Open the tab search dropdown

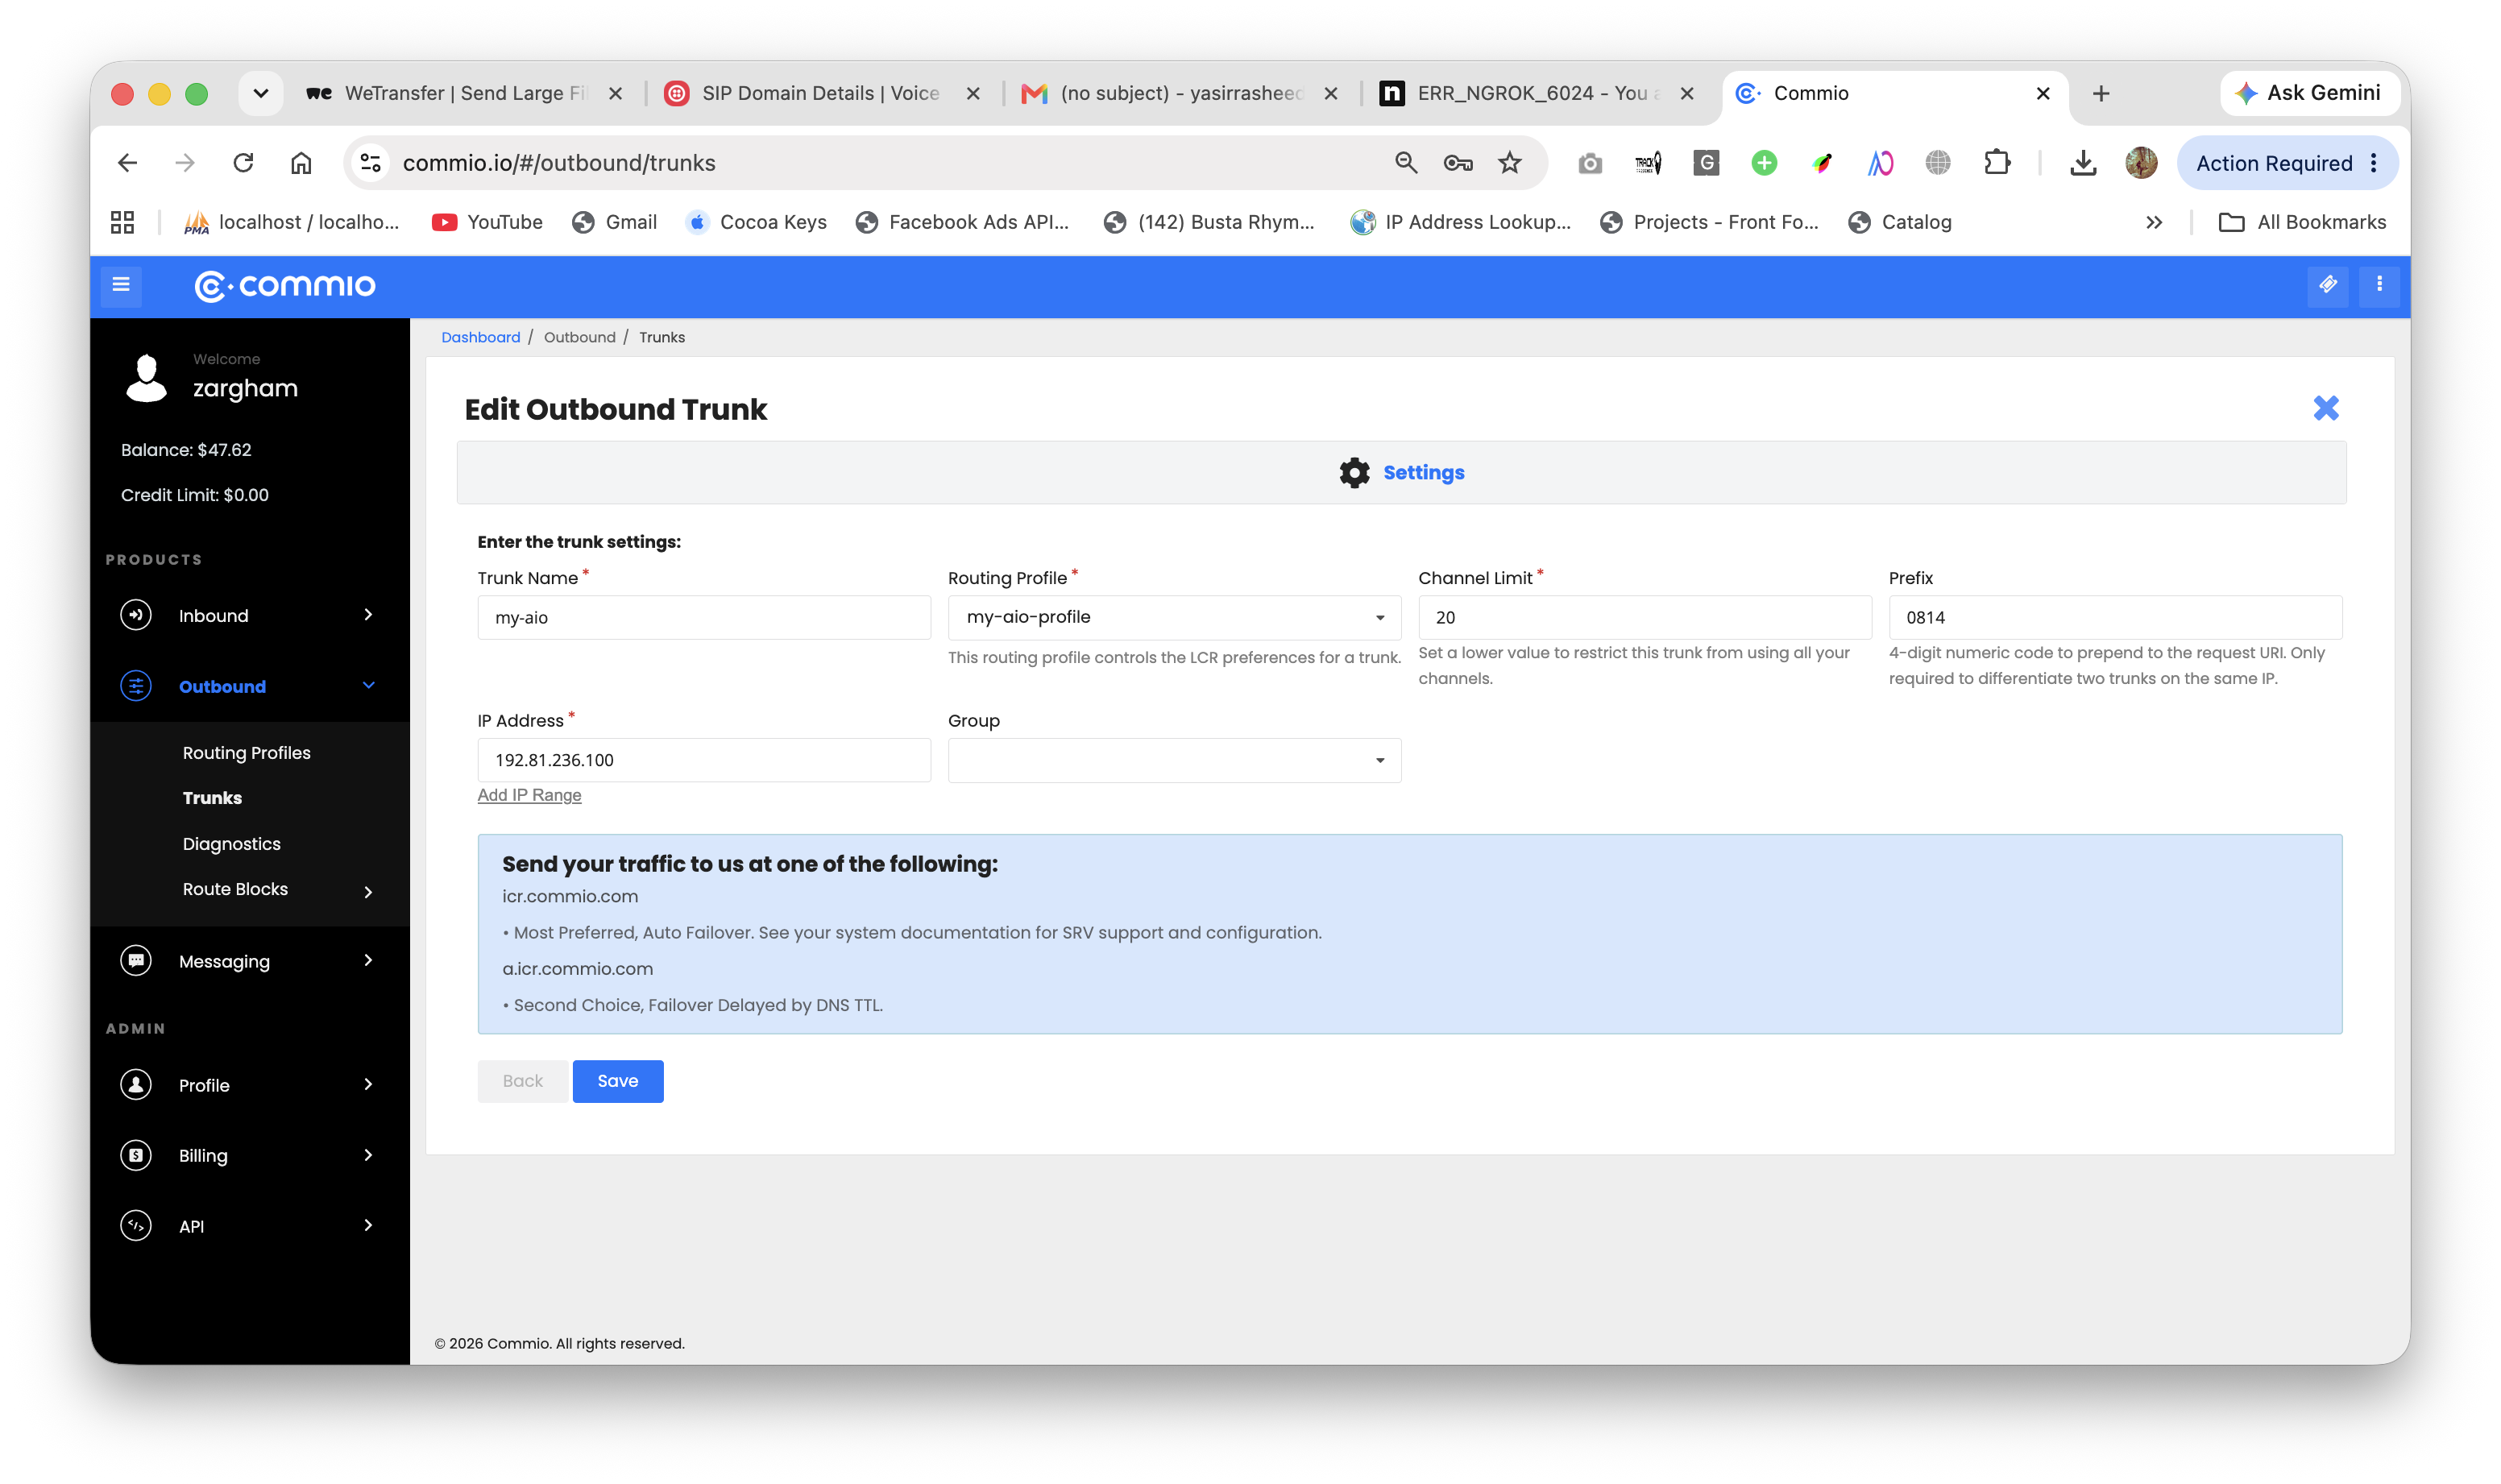(x=260, y=93)
